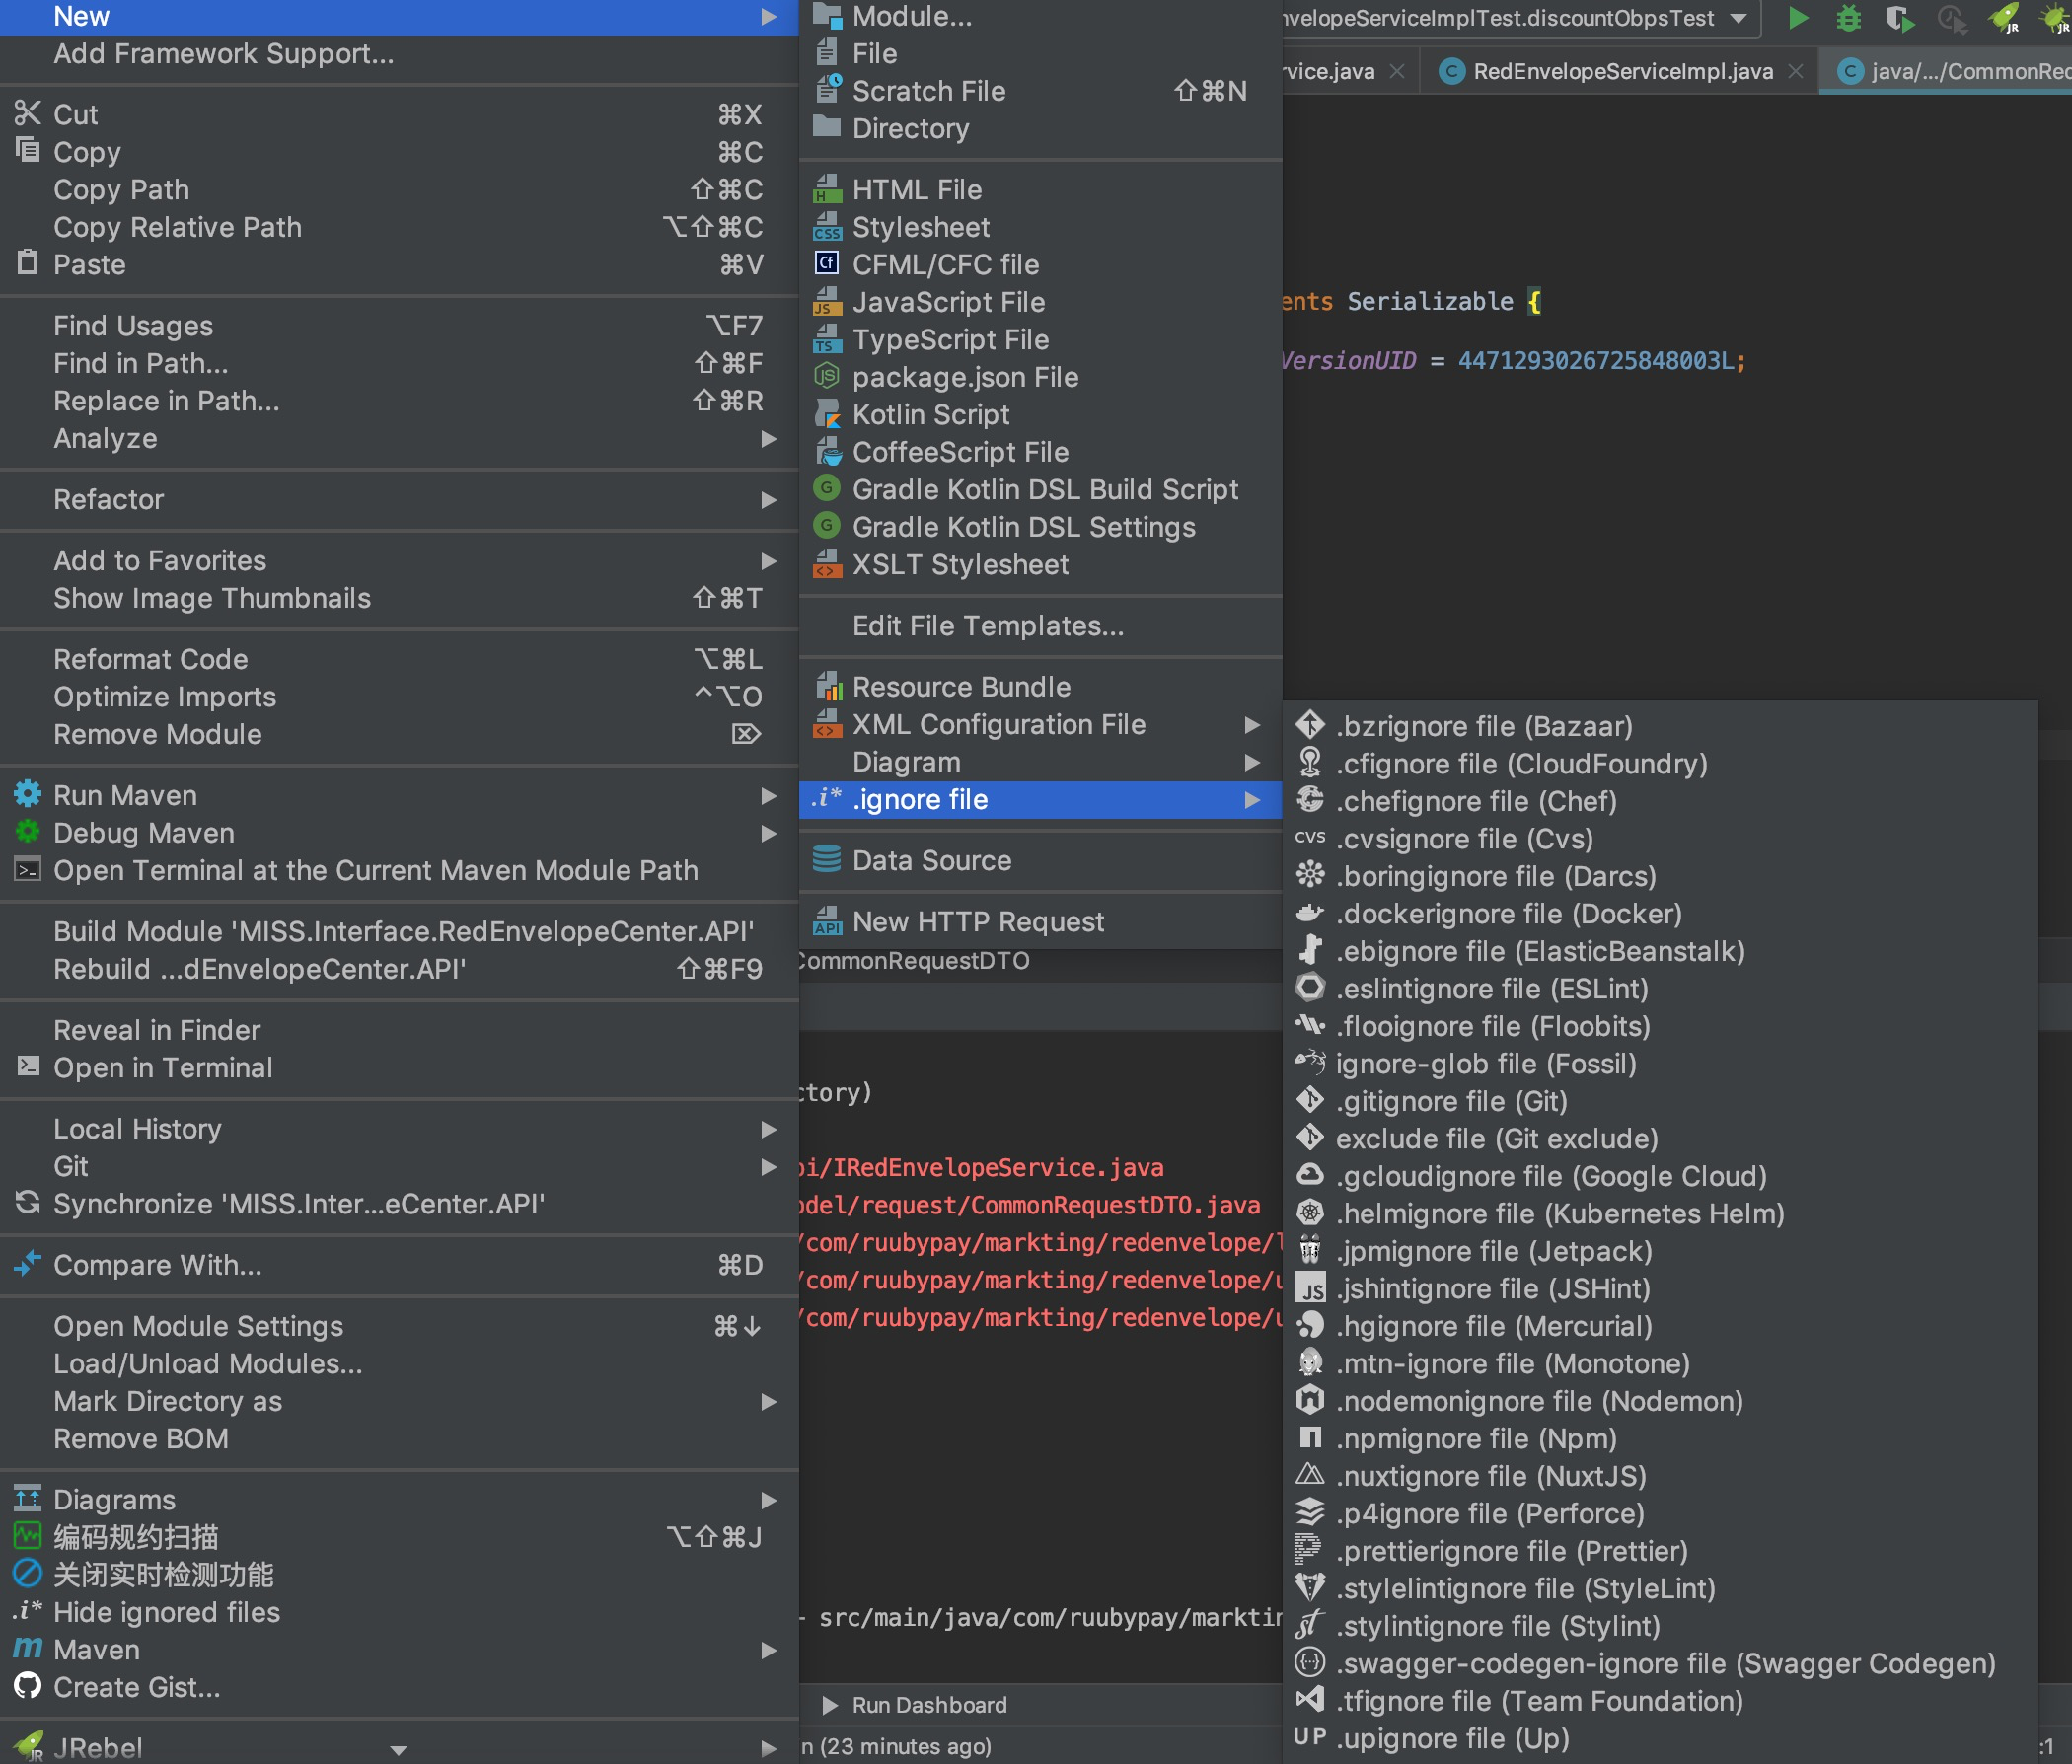Click the Data Source database icon
The image size is (2072, 1764).
(x=826, y=860)
